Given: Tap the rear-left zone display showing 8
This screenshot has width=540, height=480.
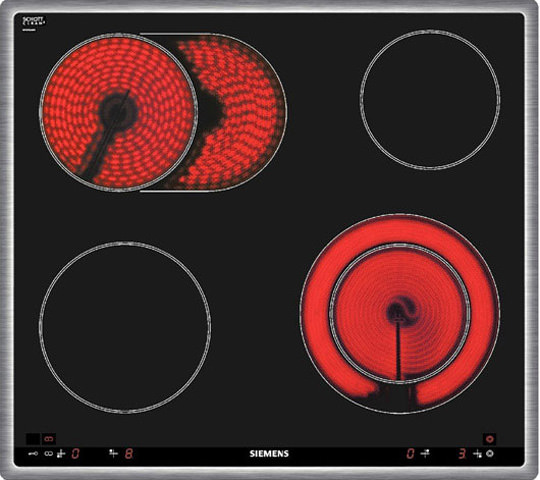Looking at the screenshot, I should click(129, 453).
